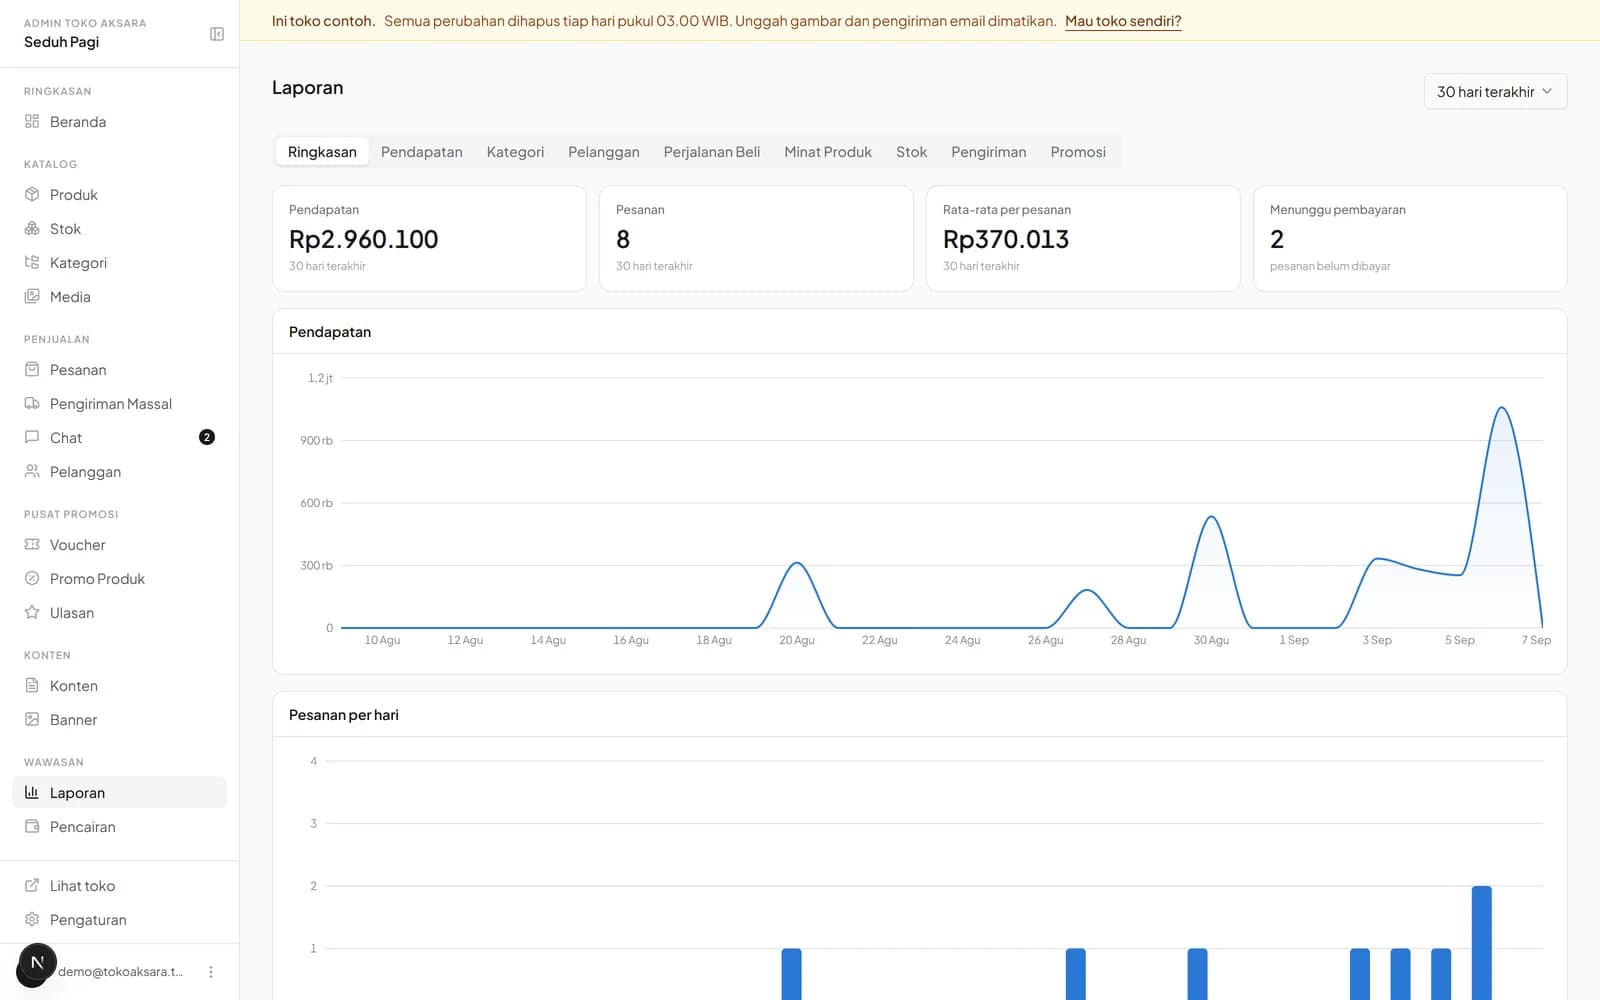The width and height of the screenshot is (1600, 1000).
Task: Open Pengiriman Massal in the sidebar
Action: (x=119, y=404)
